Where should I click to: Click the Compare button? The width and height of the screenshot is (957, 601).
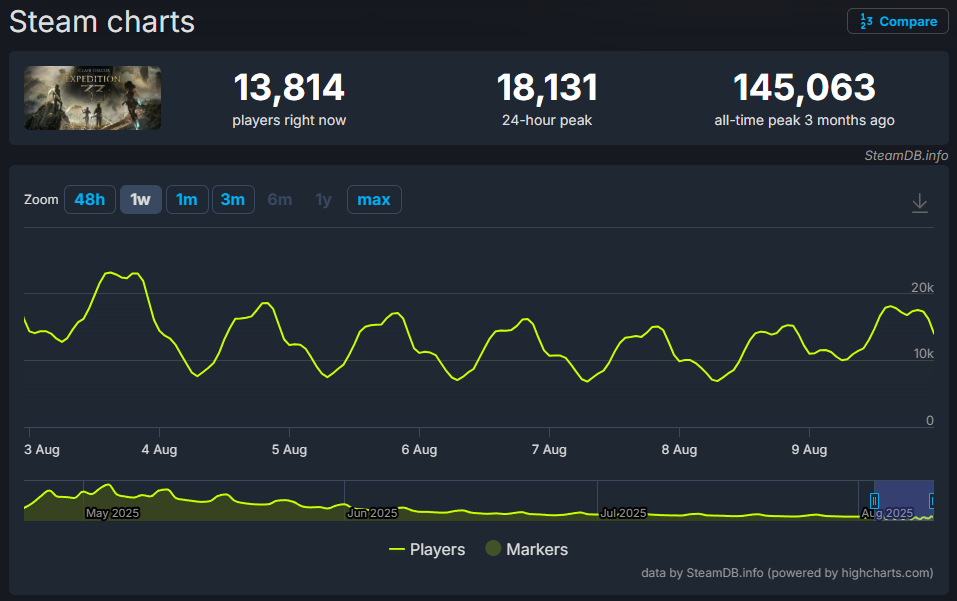tap(897, 21)
